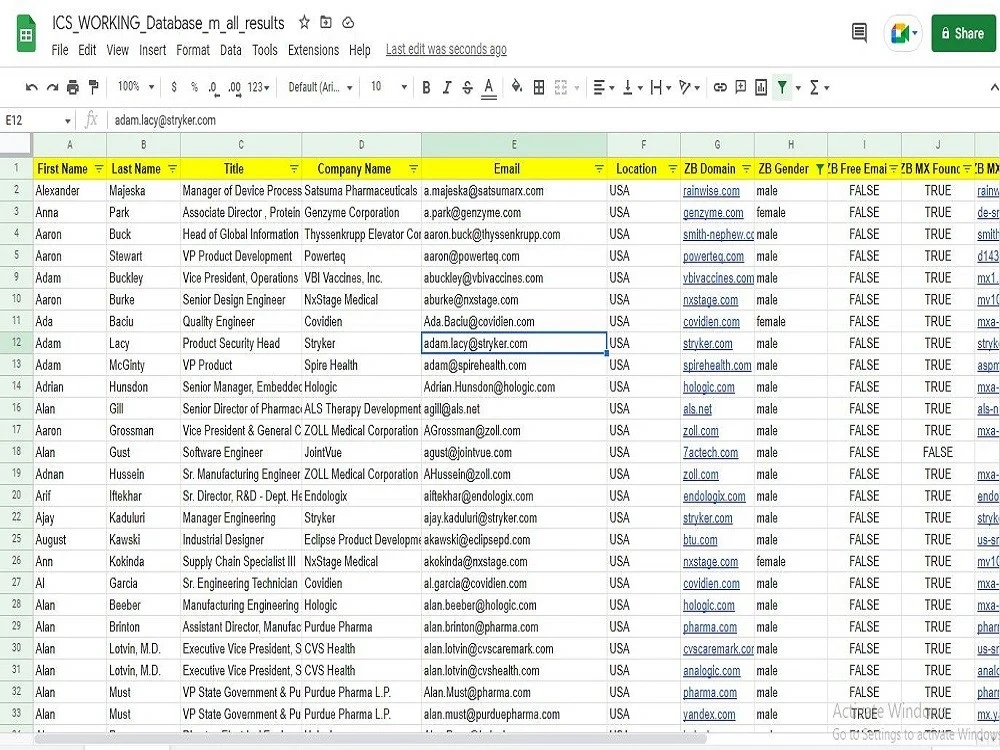This screenshot has width=1000, height=750.
Task: Open the File menu
Action: 60,50
